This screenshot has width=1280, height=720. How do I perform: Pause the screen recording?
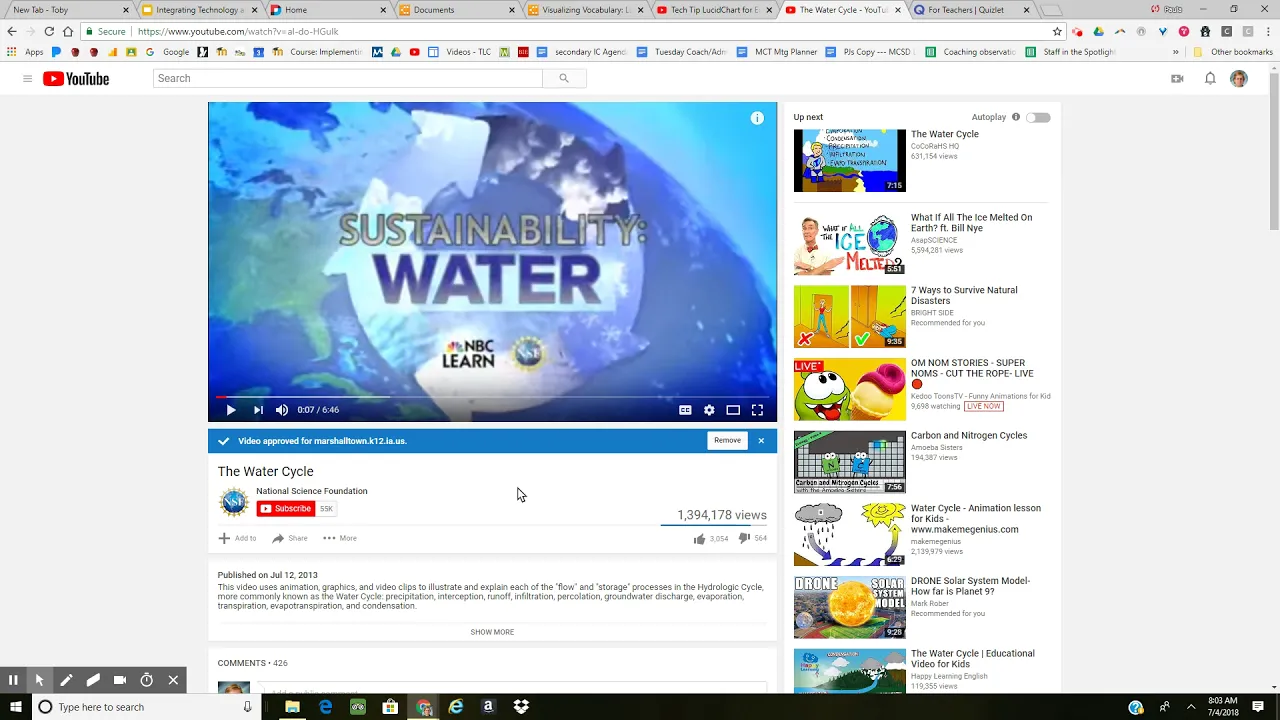point(13,680)
